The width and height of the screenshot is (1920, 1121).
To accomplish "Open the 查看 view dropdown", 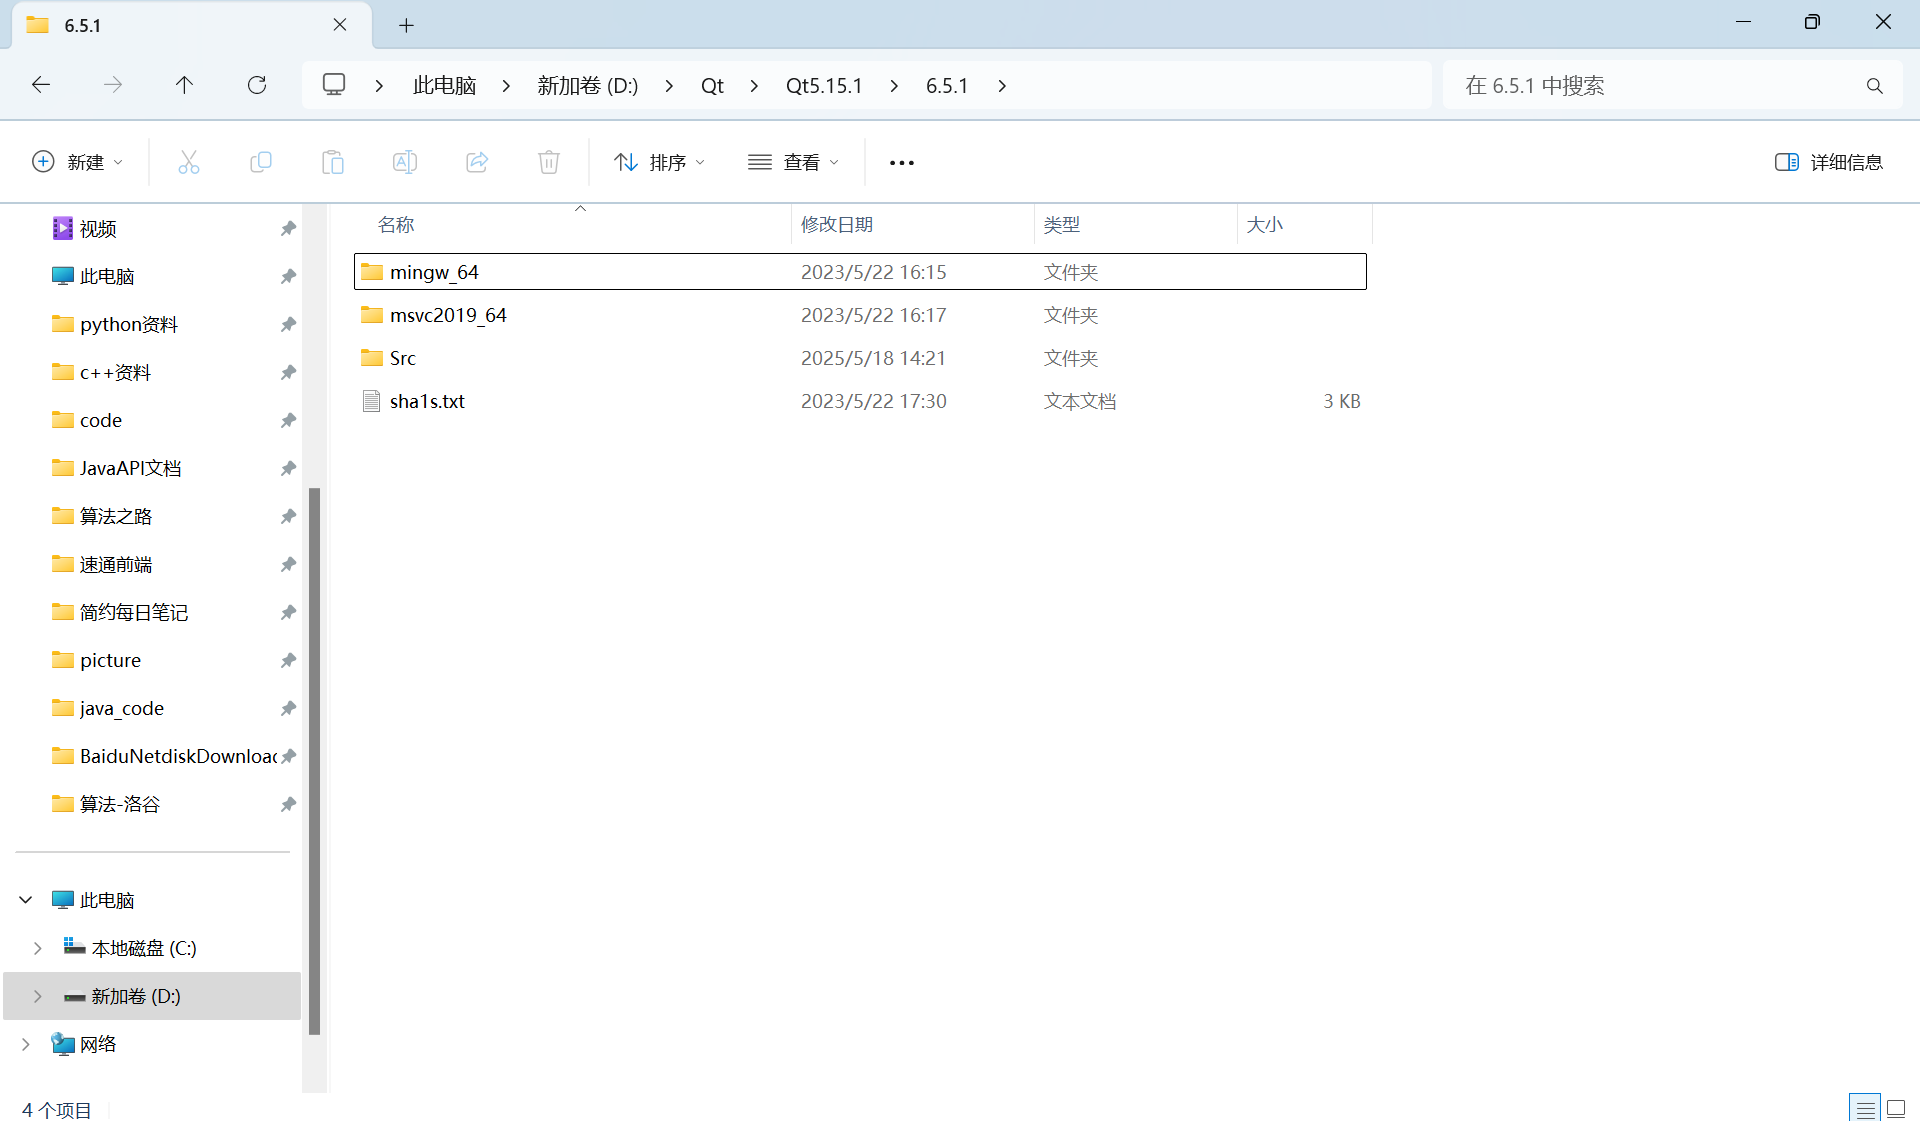I will click(x=794, y=162).
